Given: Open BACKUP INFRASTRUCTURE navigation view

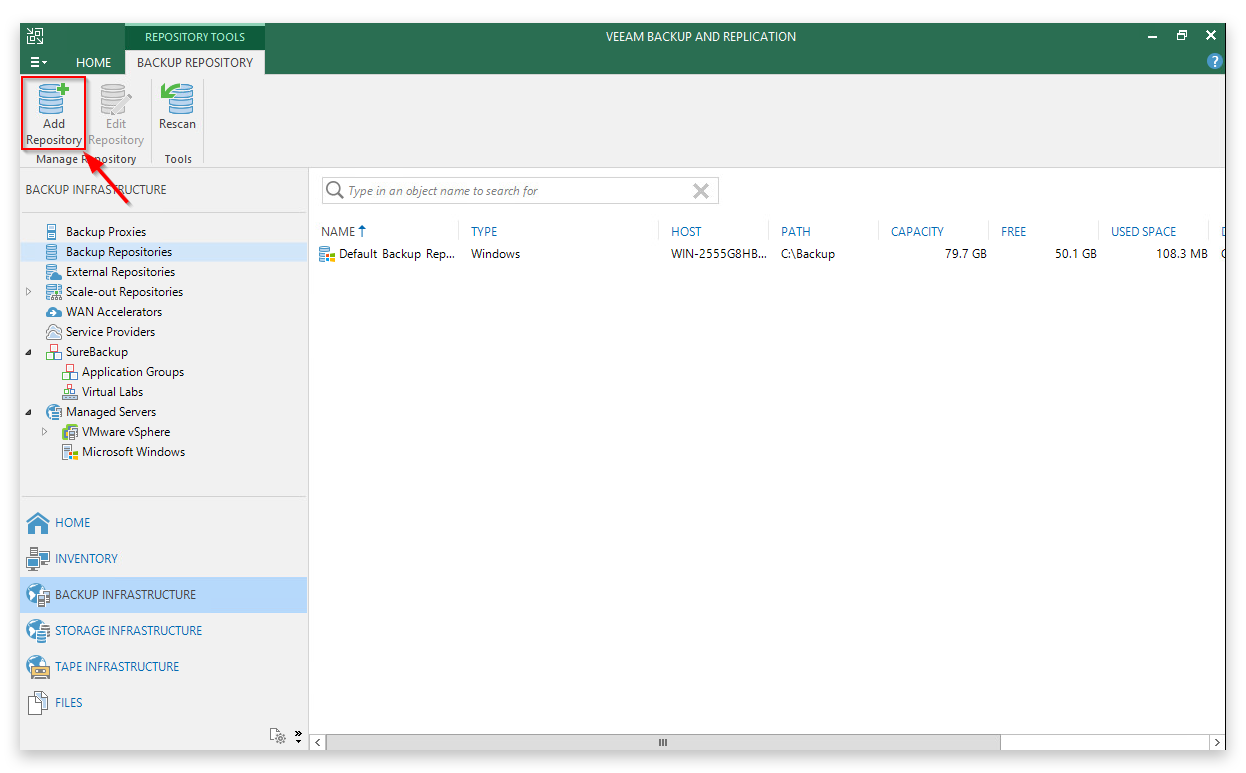Looking at the screenshot, I should tap(163, 595).
